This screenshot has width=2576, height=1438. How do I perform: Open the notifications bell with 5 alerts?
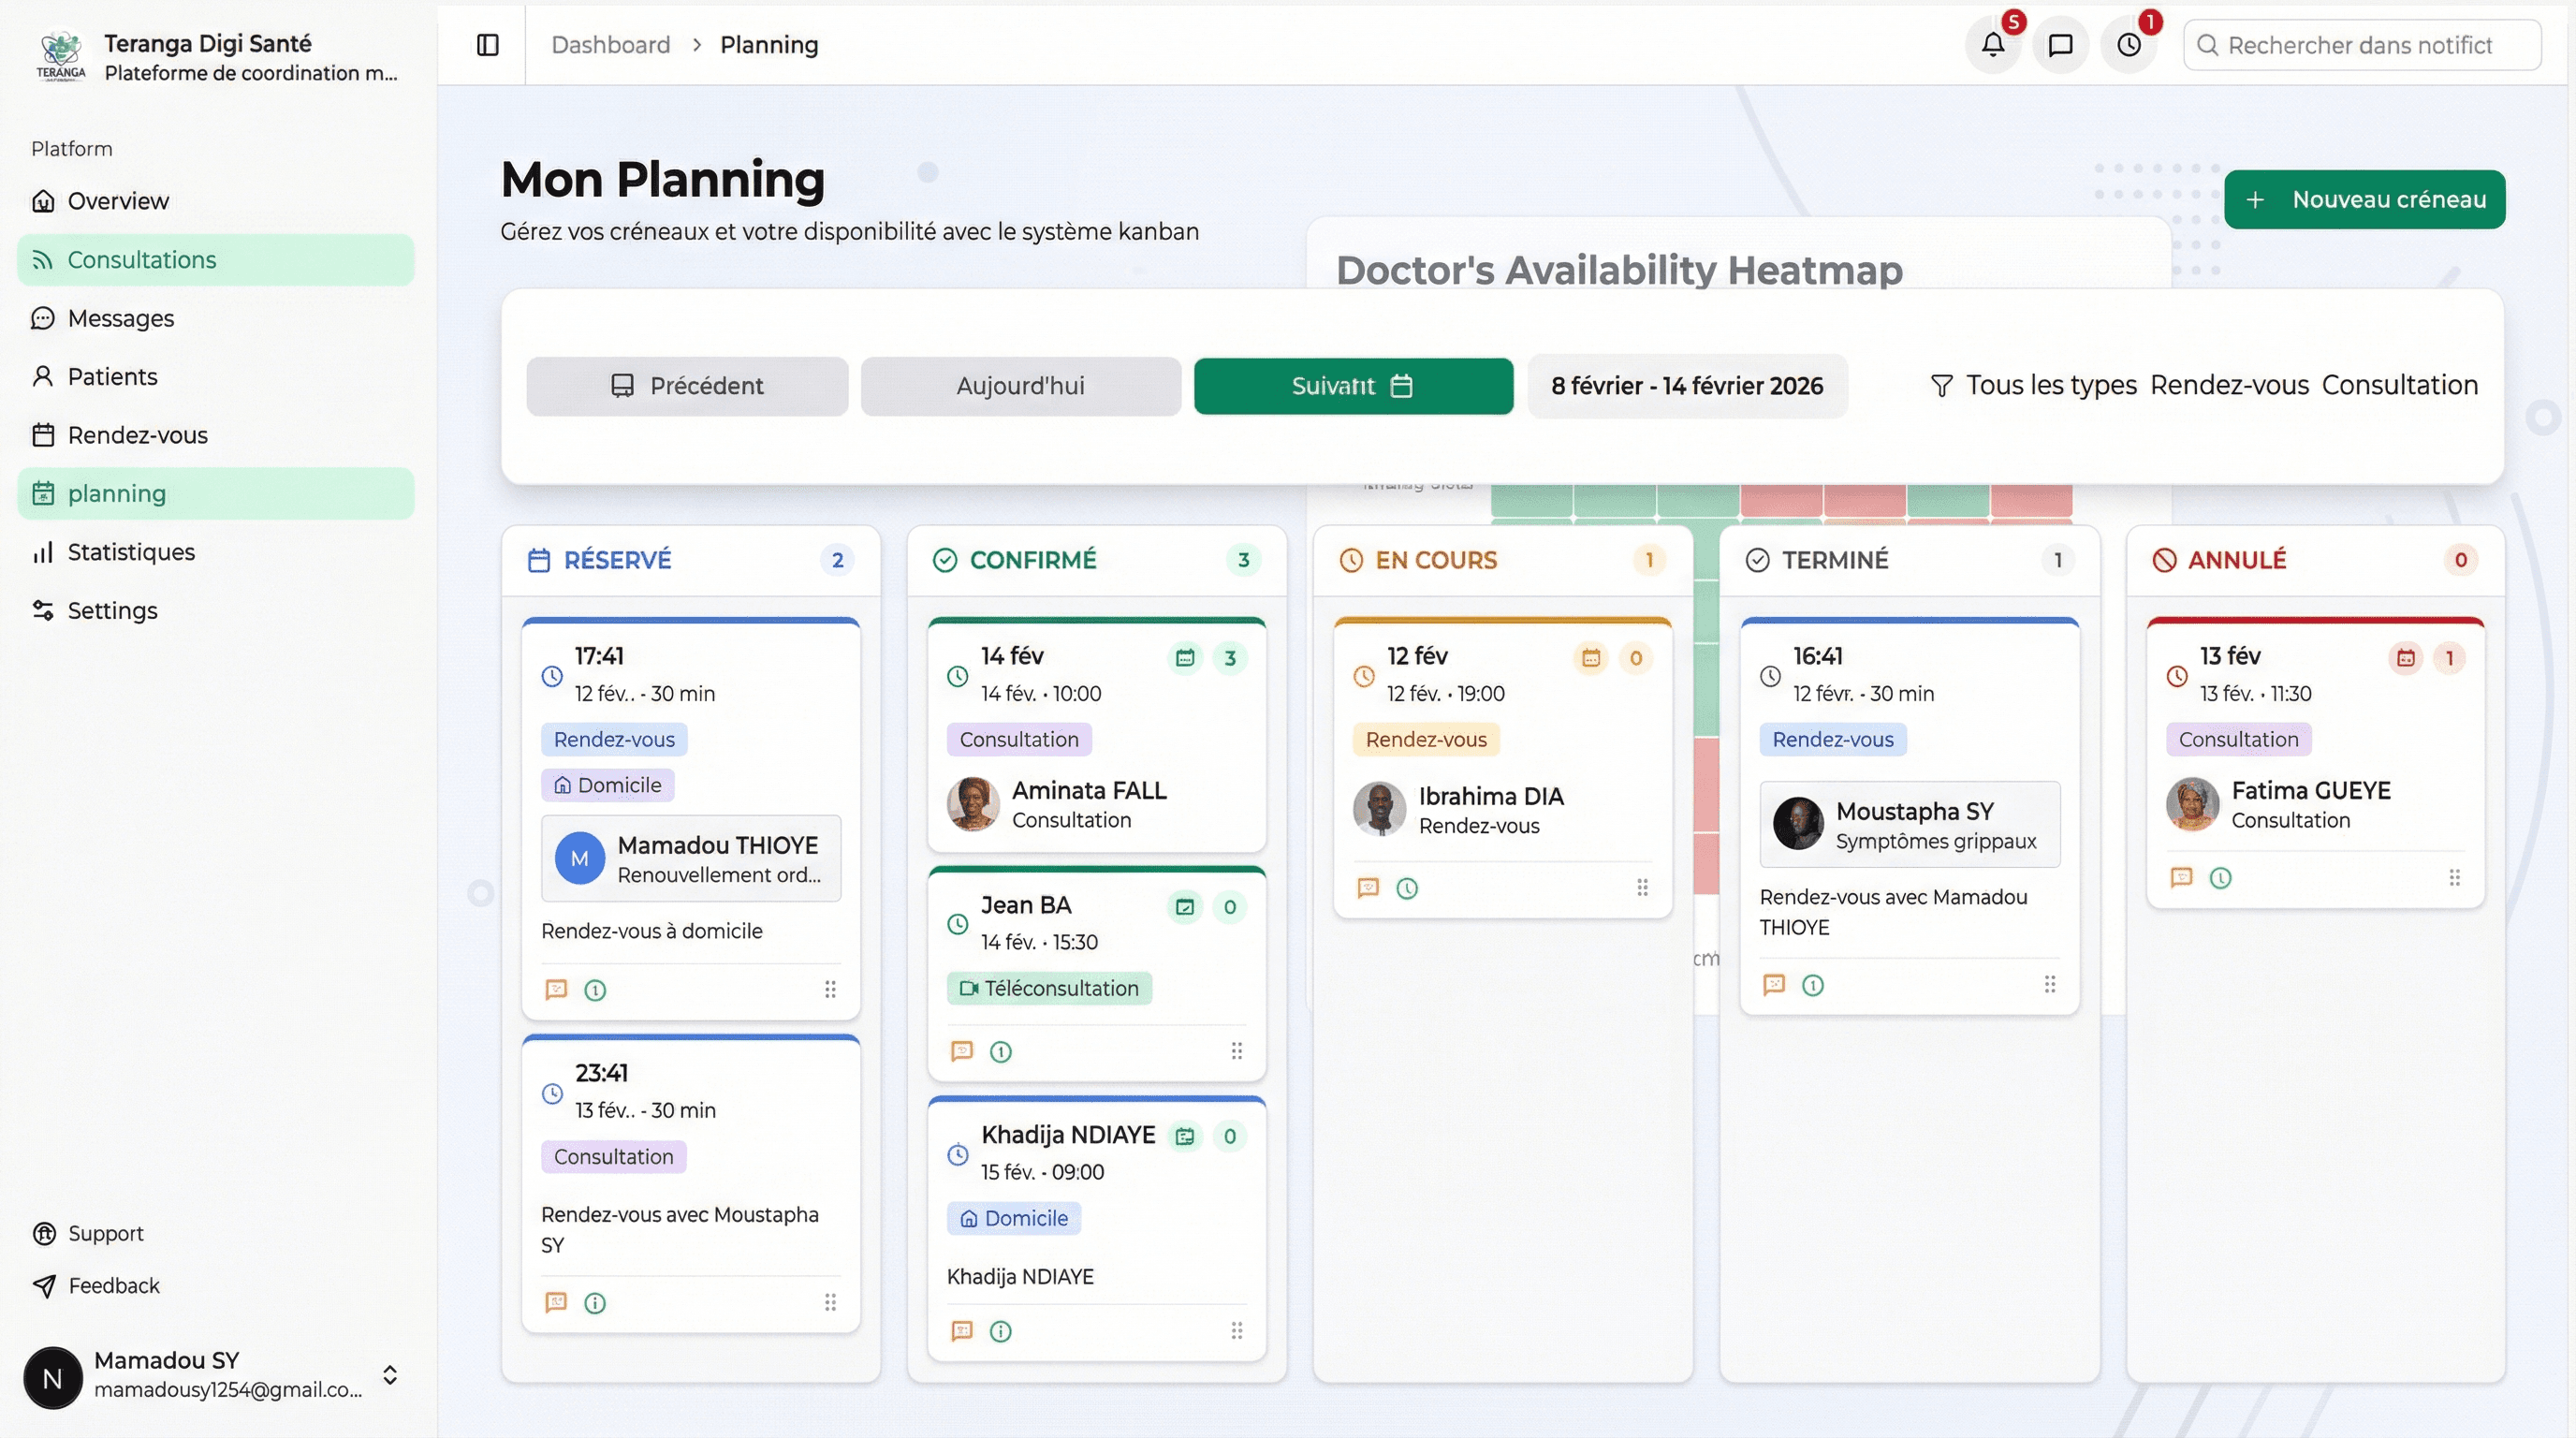tap(1994, 44)
